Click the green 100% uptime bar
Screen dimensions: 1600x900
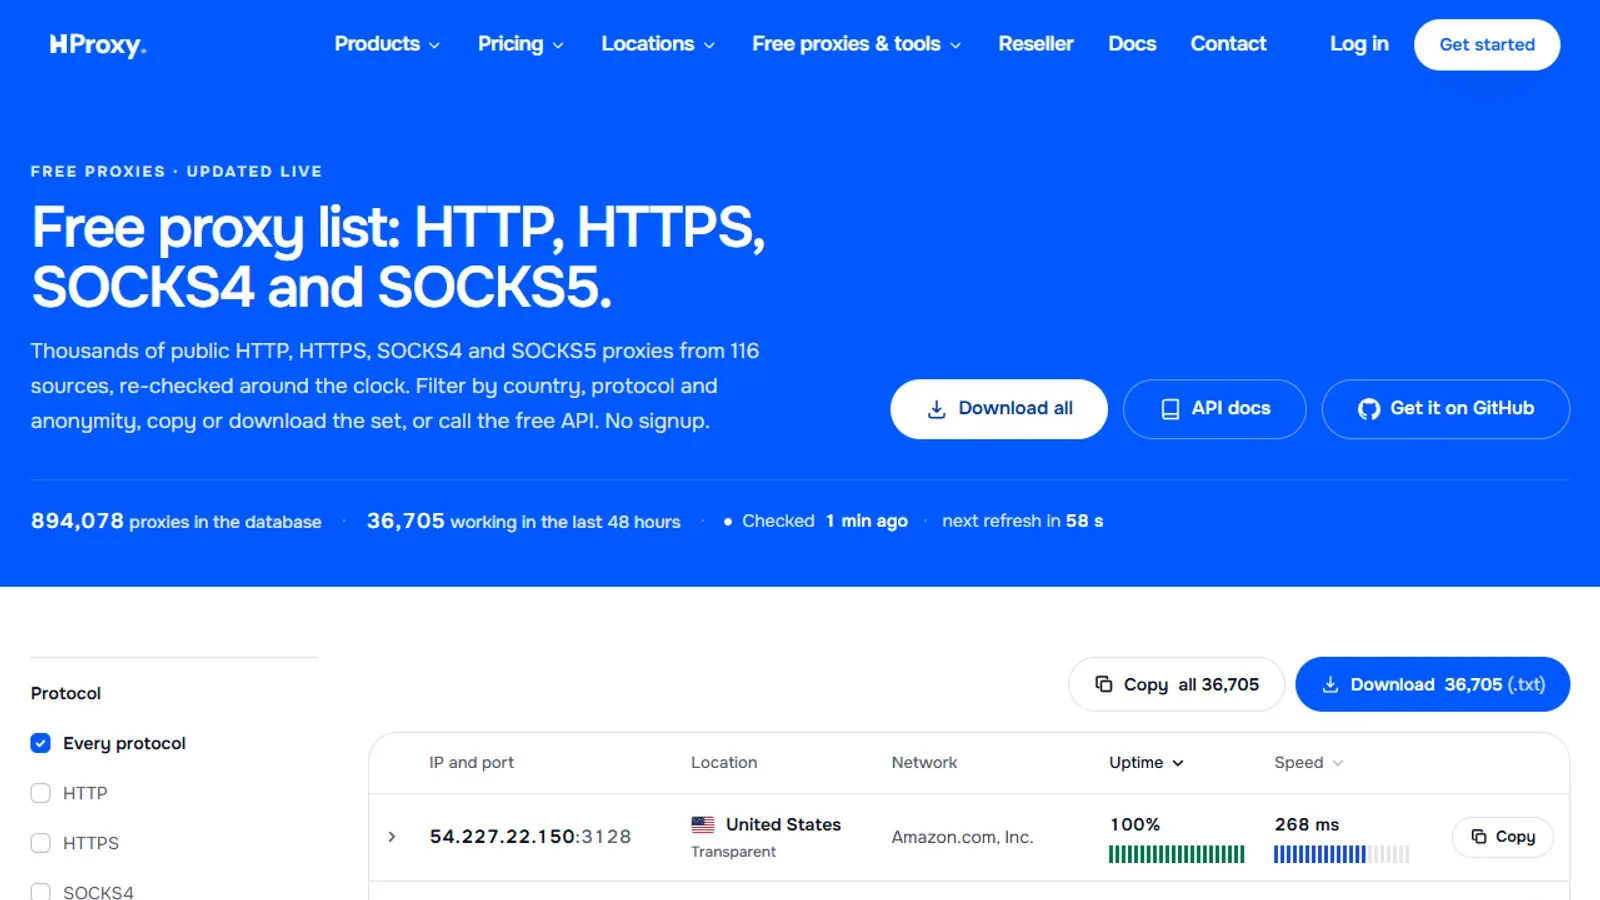tap(1177, 854)
